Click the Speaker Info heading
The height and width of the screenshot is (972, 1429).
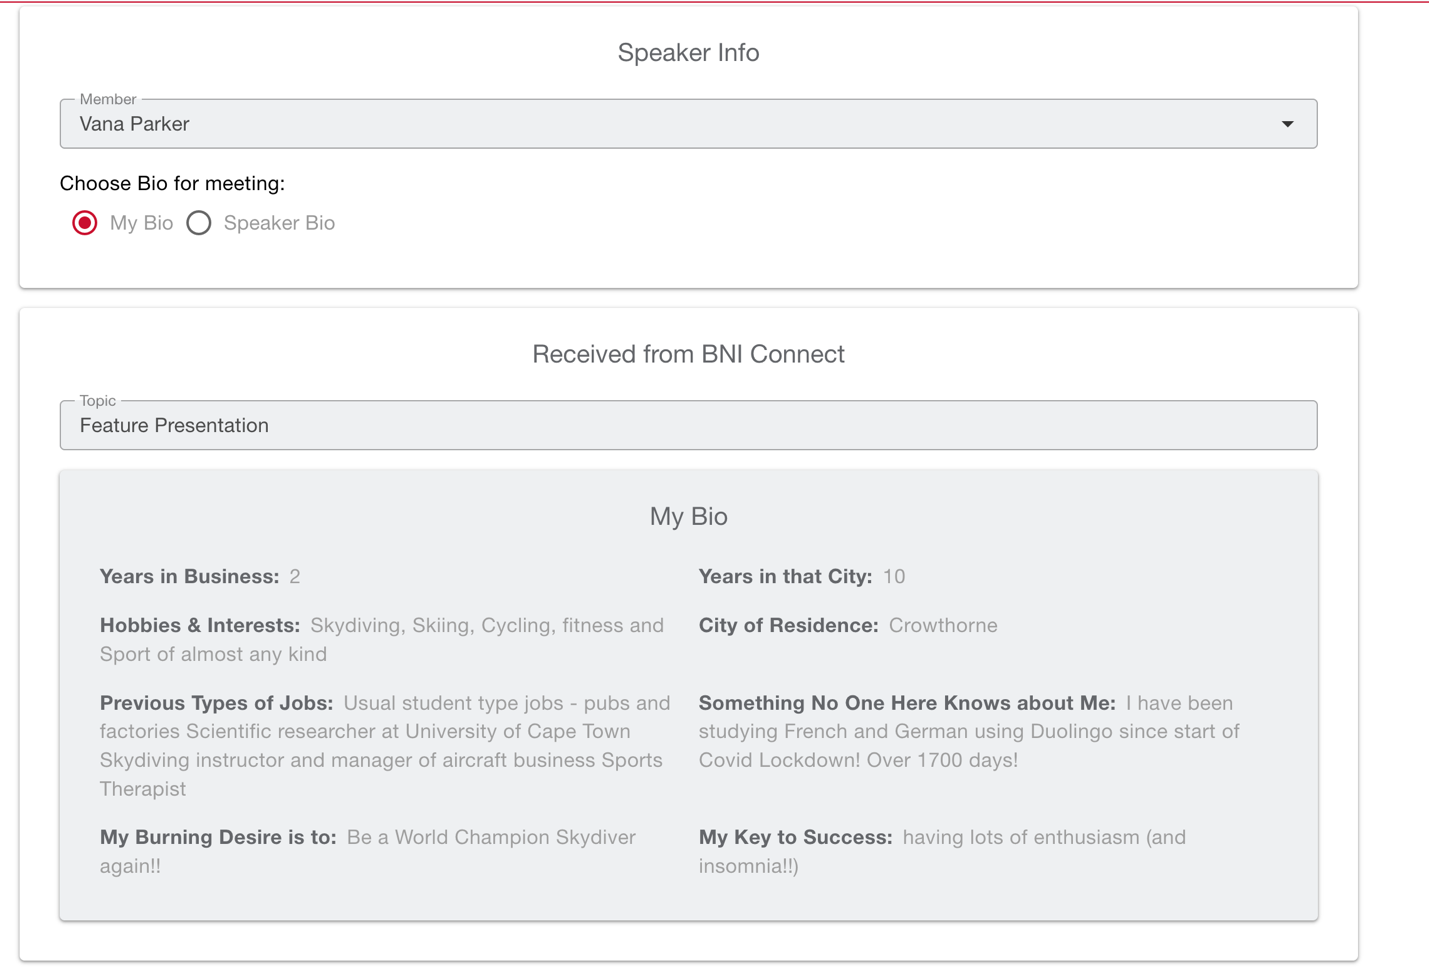click(x=688, y=53)
